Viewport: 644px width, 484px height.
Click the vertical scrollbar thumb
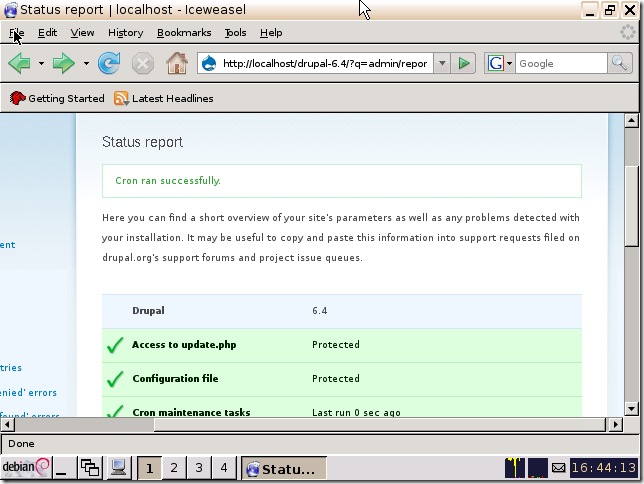pyautogui.click(x=631, y=205)
